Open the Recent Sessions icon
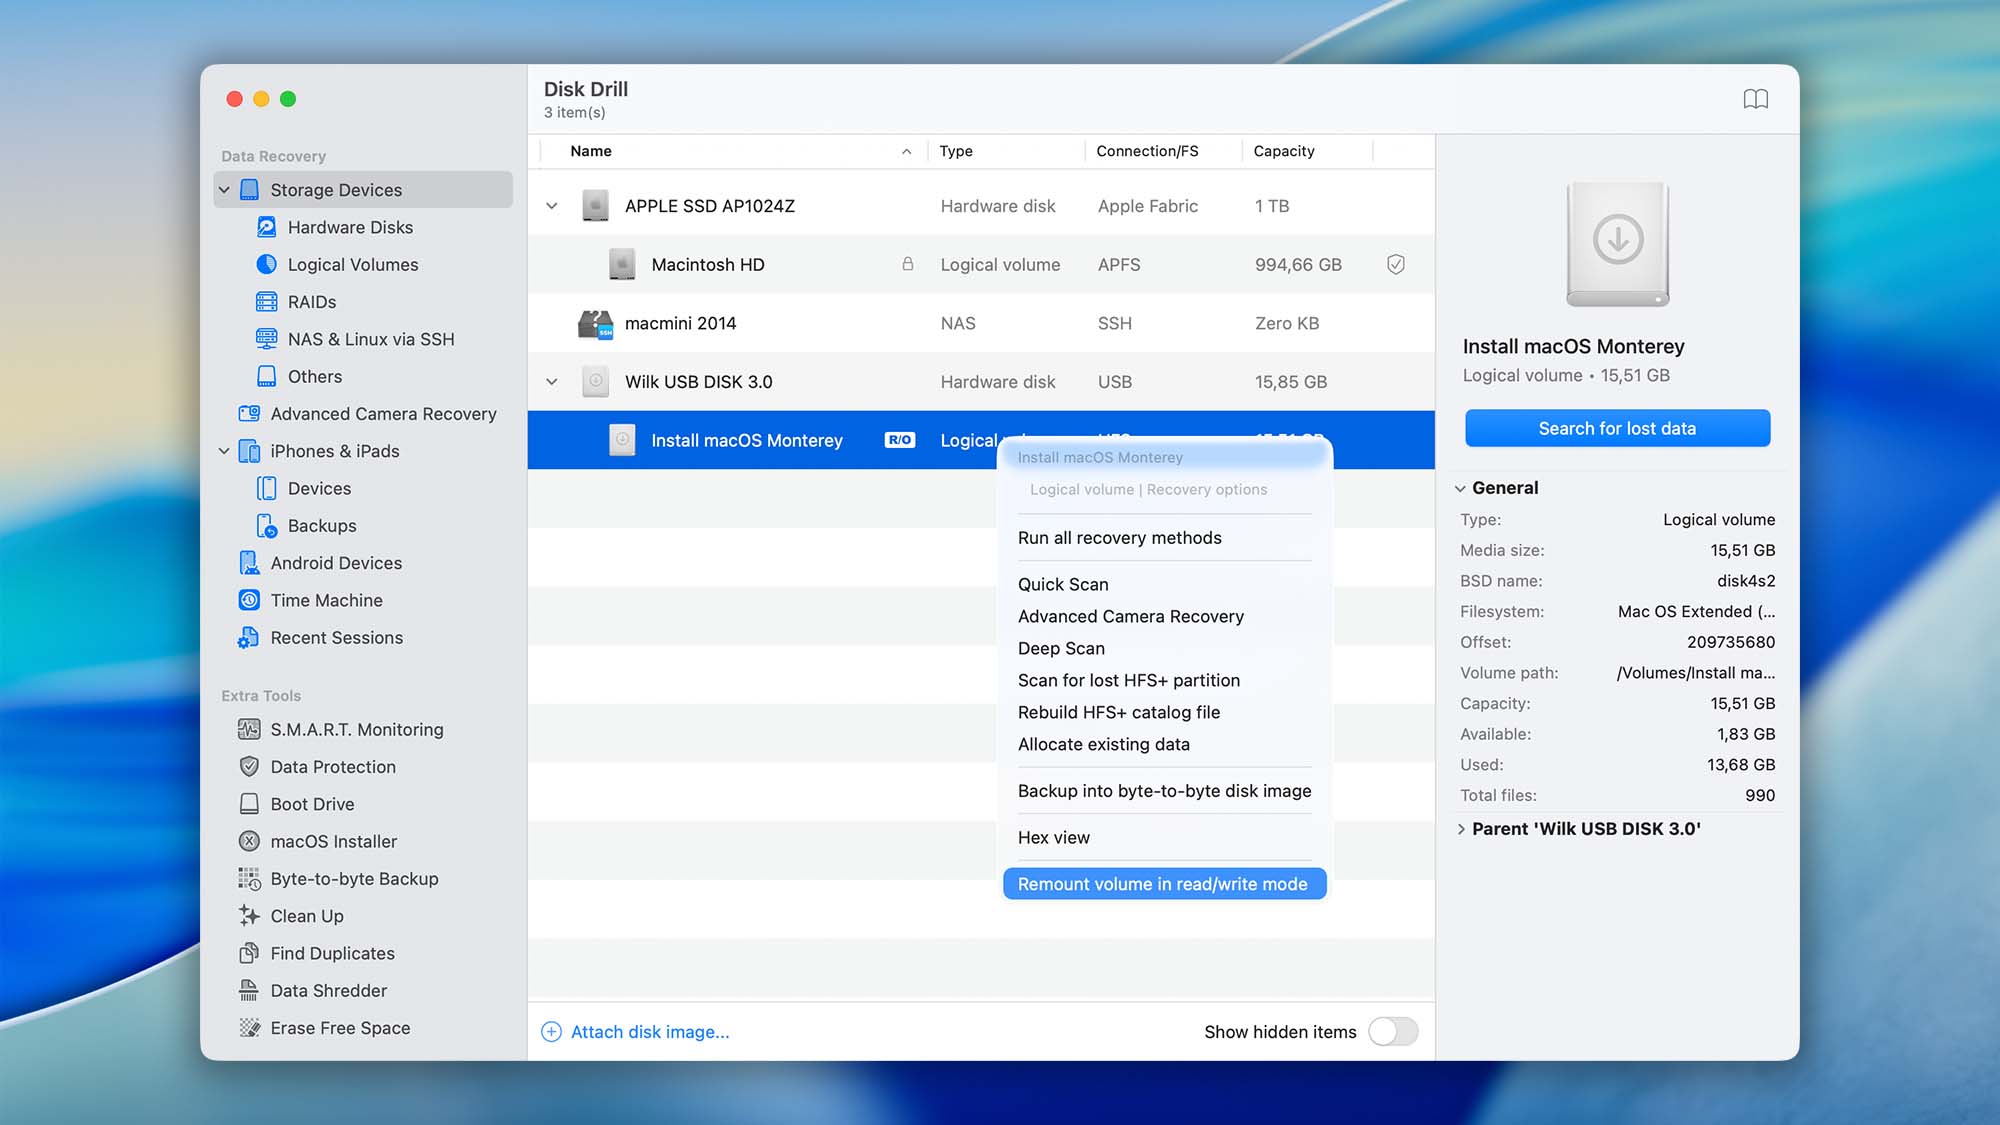The height and width of the screenshot is (1125, 2000). tap(249, 638)
